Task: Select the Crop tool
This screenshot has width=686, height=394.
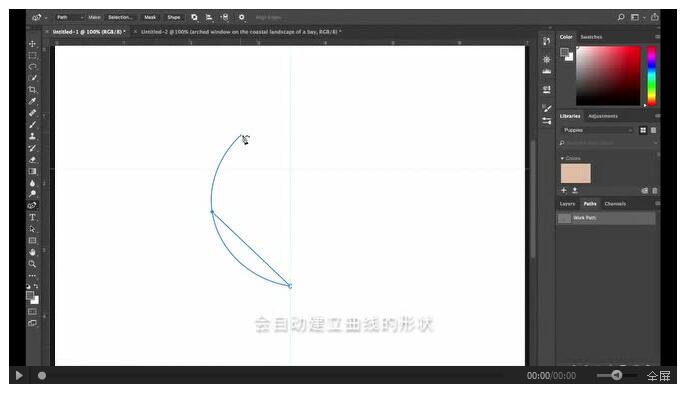Action: (32, 90)
